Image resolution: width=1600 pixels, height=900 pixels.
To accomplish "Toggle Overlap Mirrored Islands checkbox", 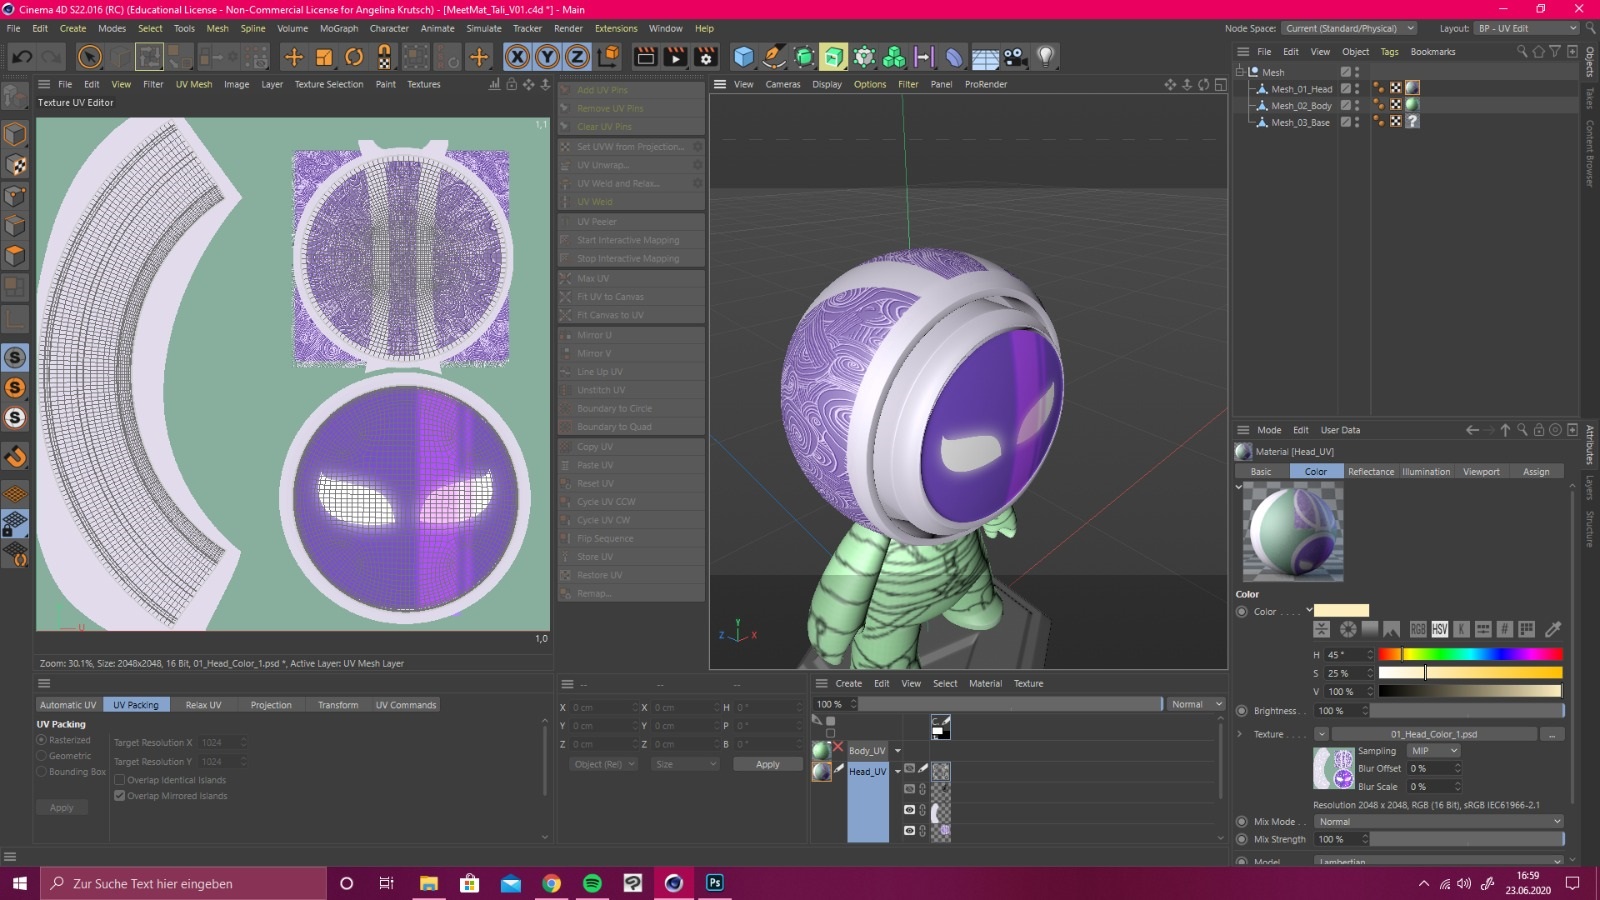I will (120, 796).
